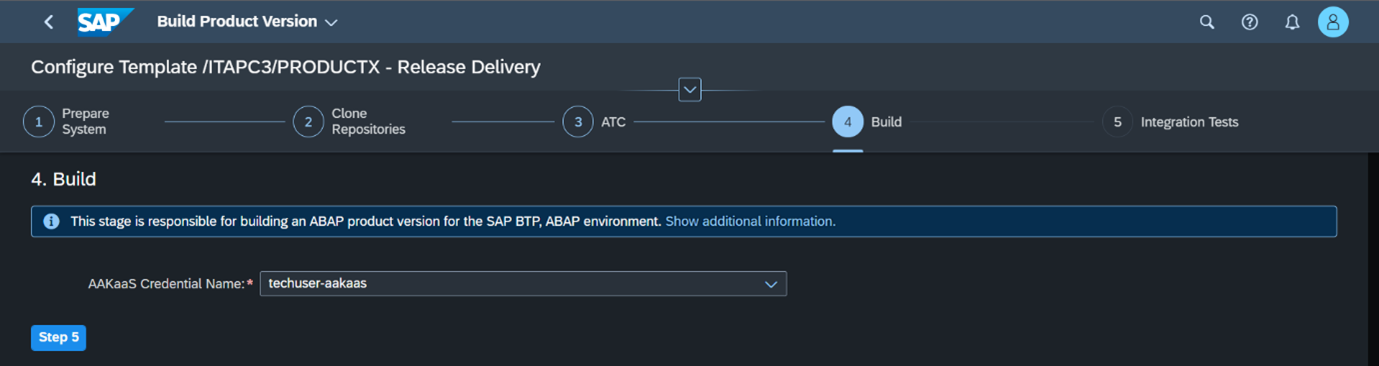
Task: Open the Build Product Version title dropdown
Action: (x=247, y=22)
